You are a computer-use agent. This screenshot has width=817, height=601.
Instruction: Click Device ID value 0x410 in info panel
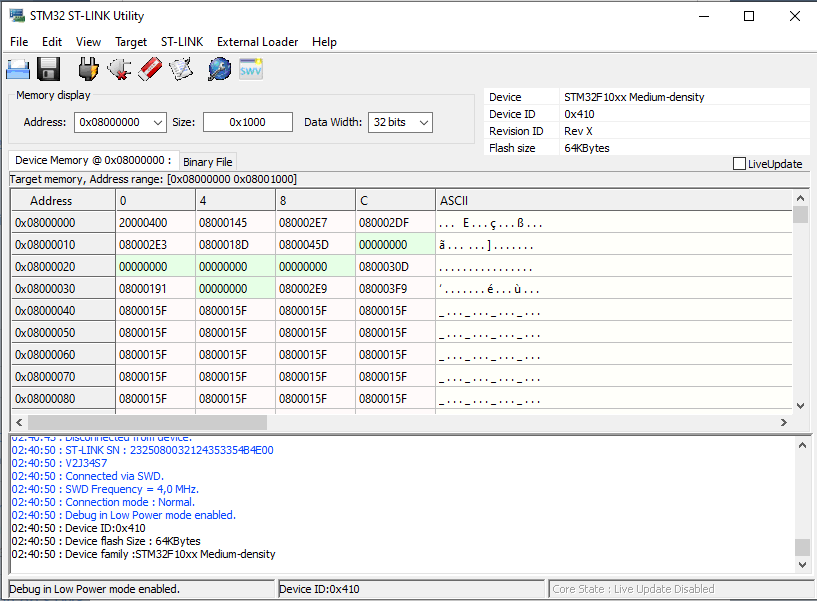tap(579, 114)
